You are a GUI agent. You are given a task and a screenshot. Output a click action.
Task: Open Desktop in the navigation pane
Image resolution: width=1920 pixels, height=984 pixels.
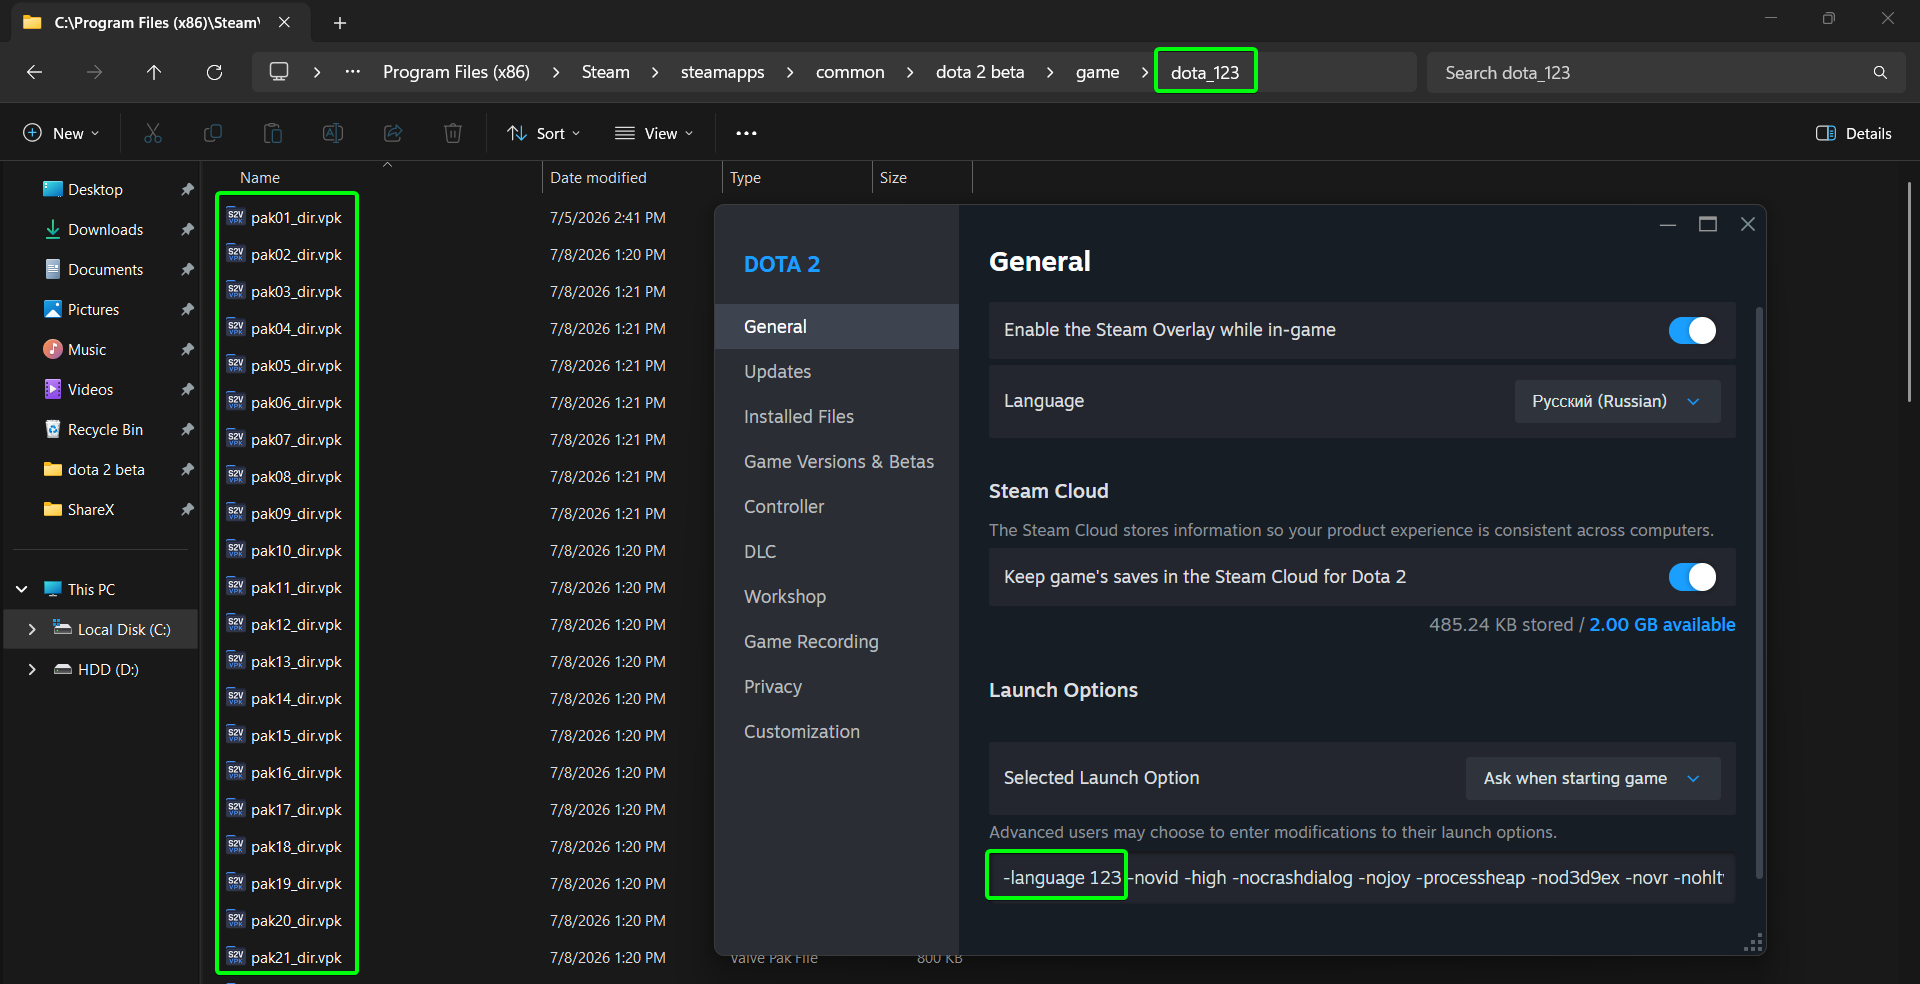(x=95, y=189)
